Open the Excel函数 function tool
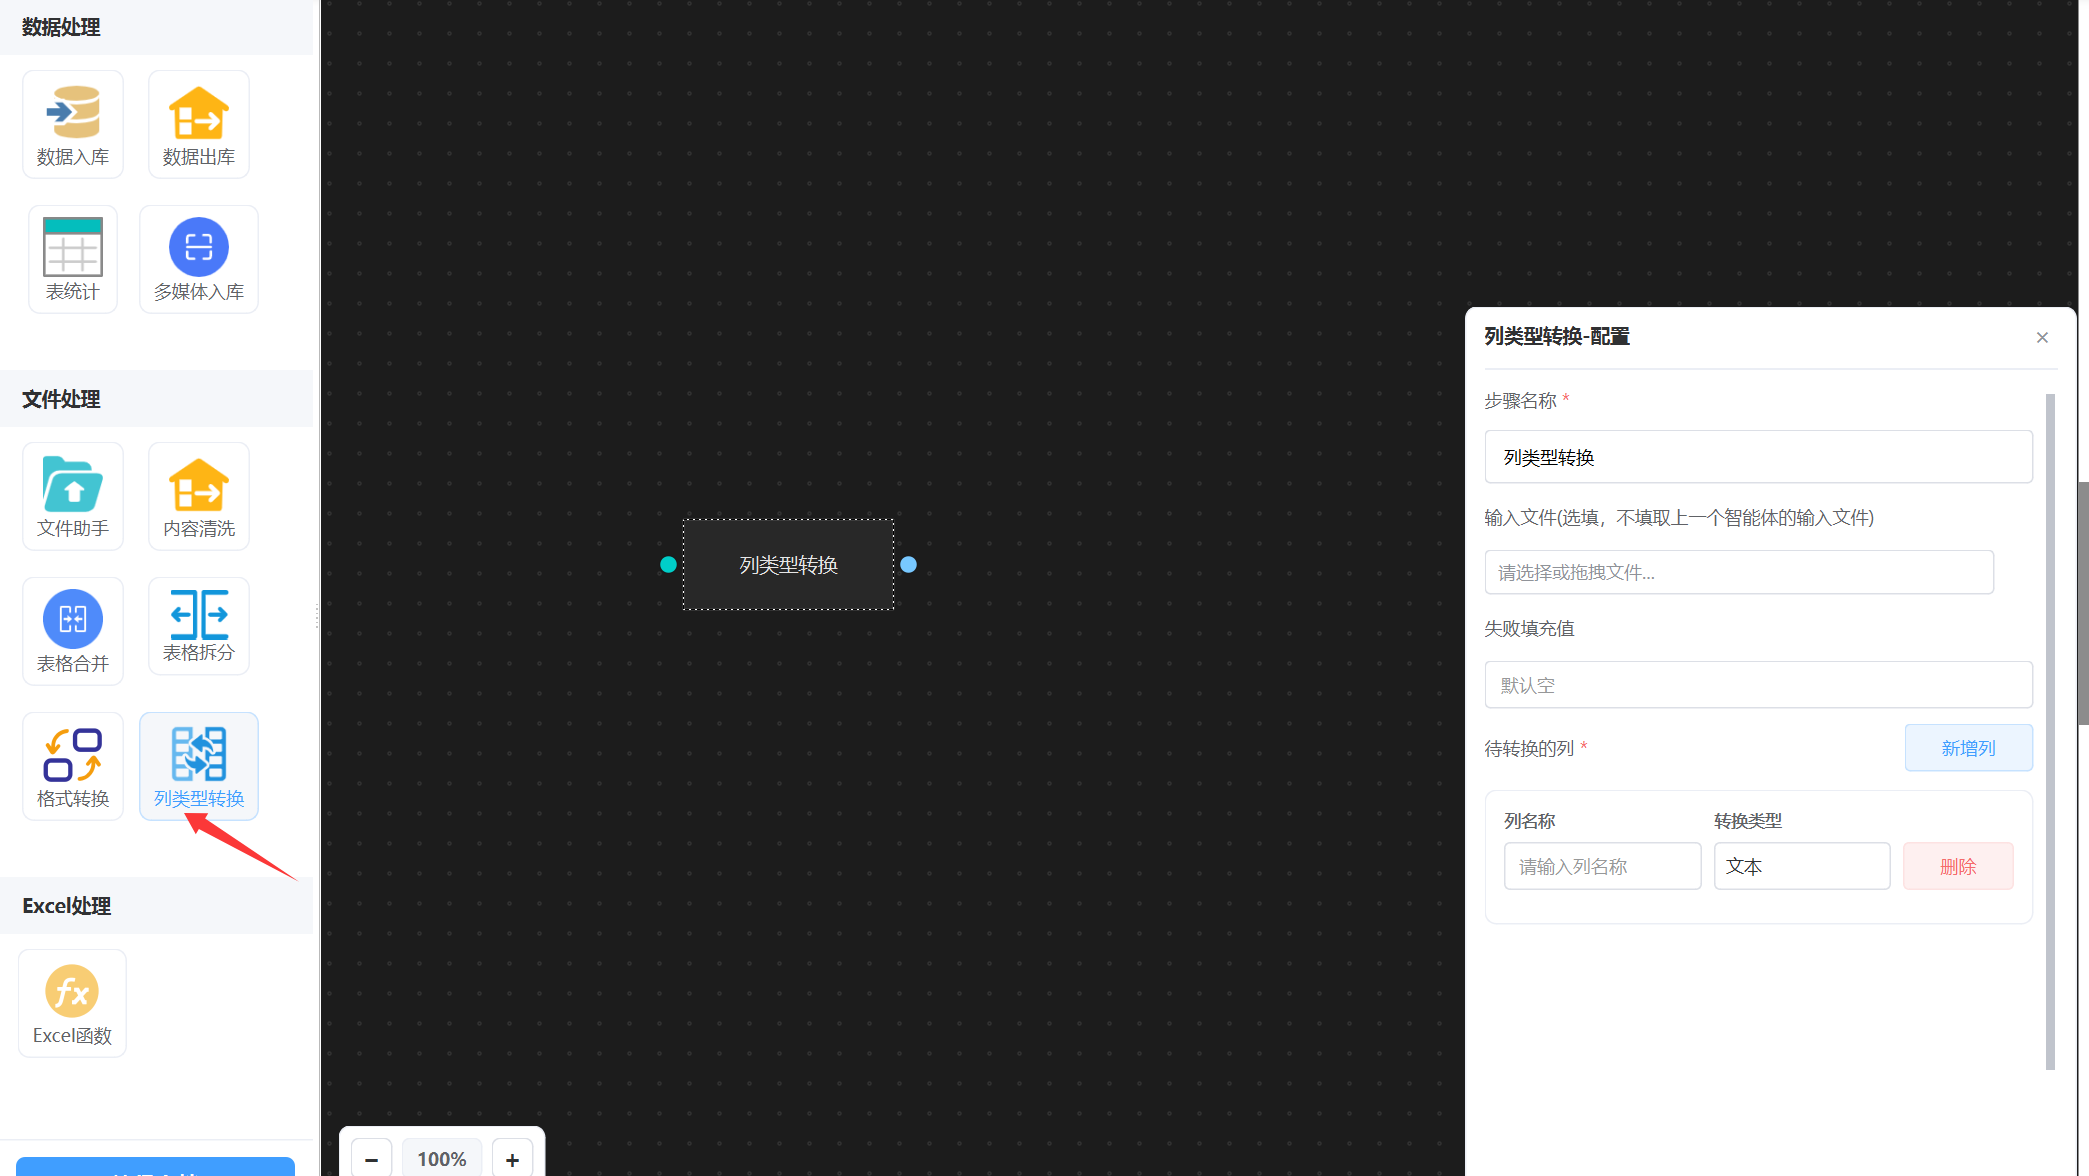 (x=72, y=1003)
